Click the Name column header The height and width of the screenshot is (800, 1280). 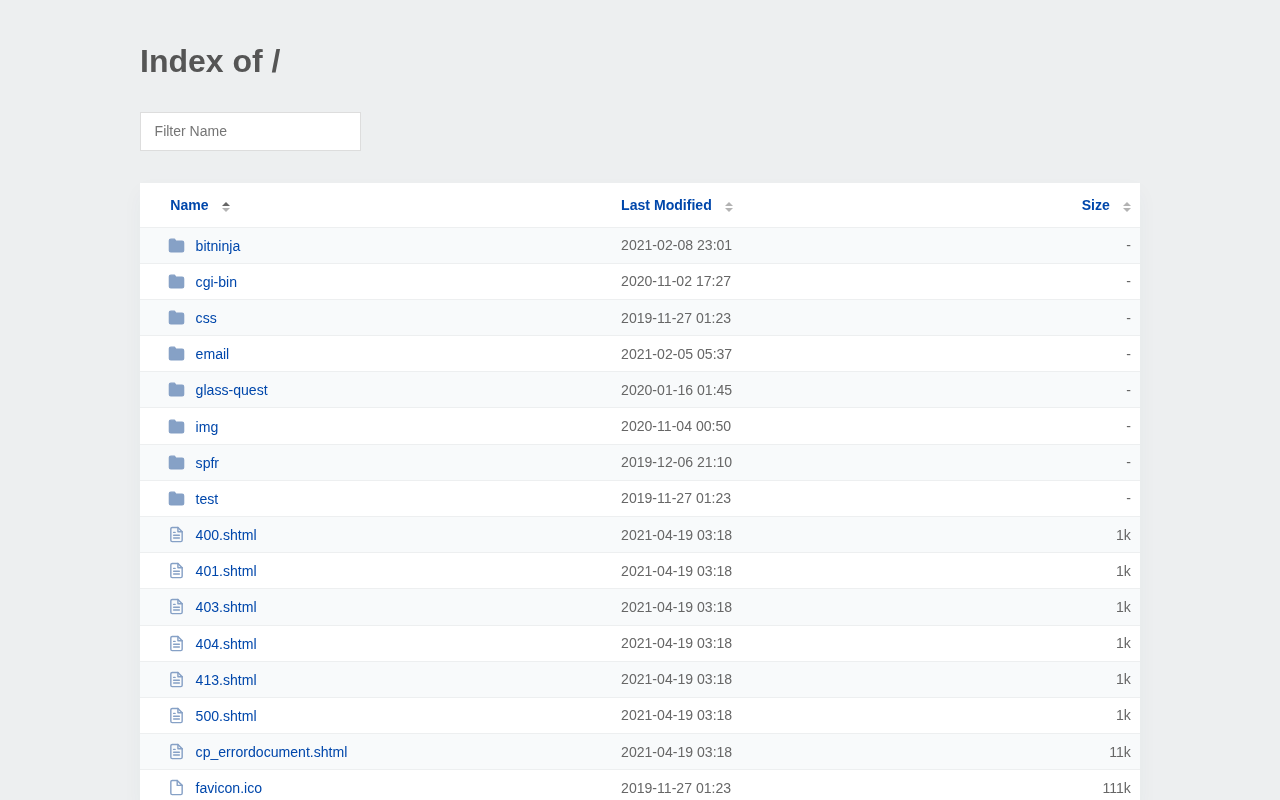[189, 205]
